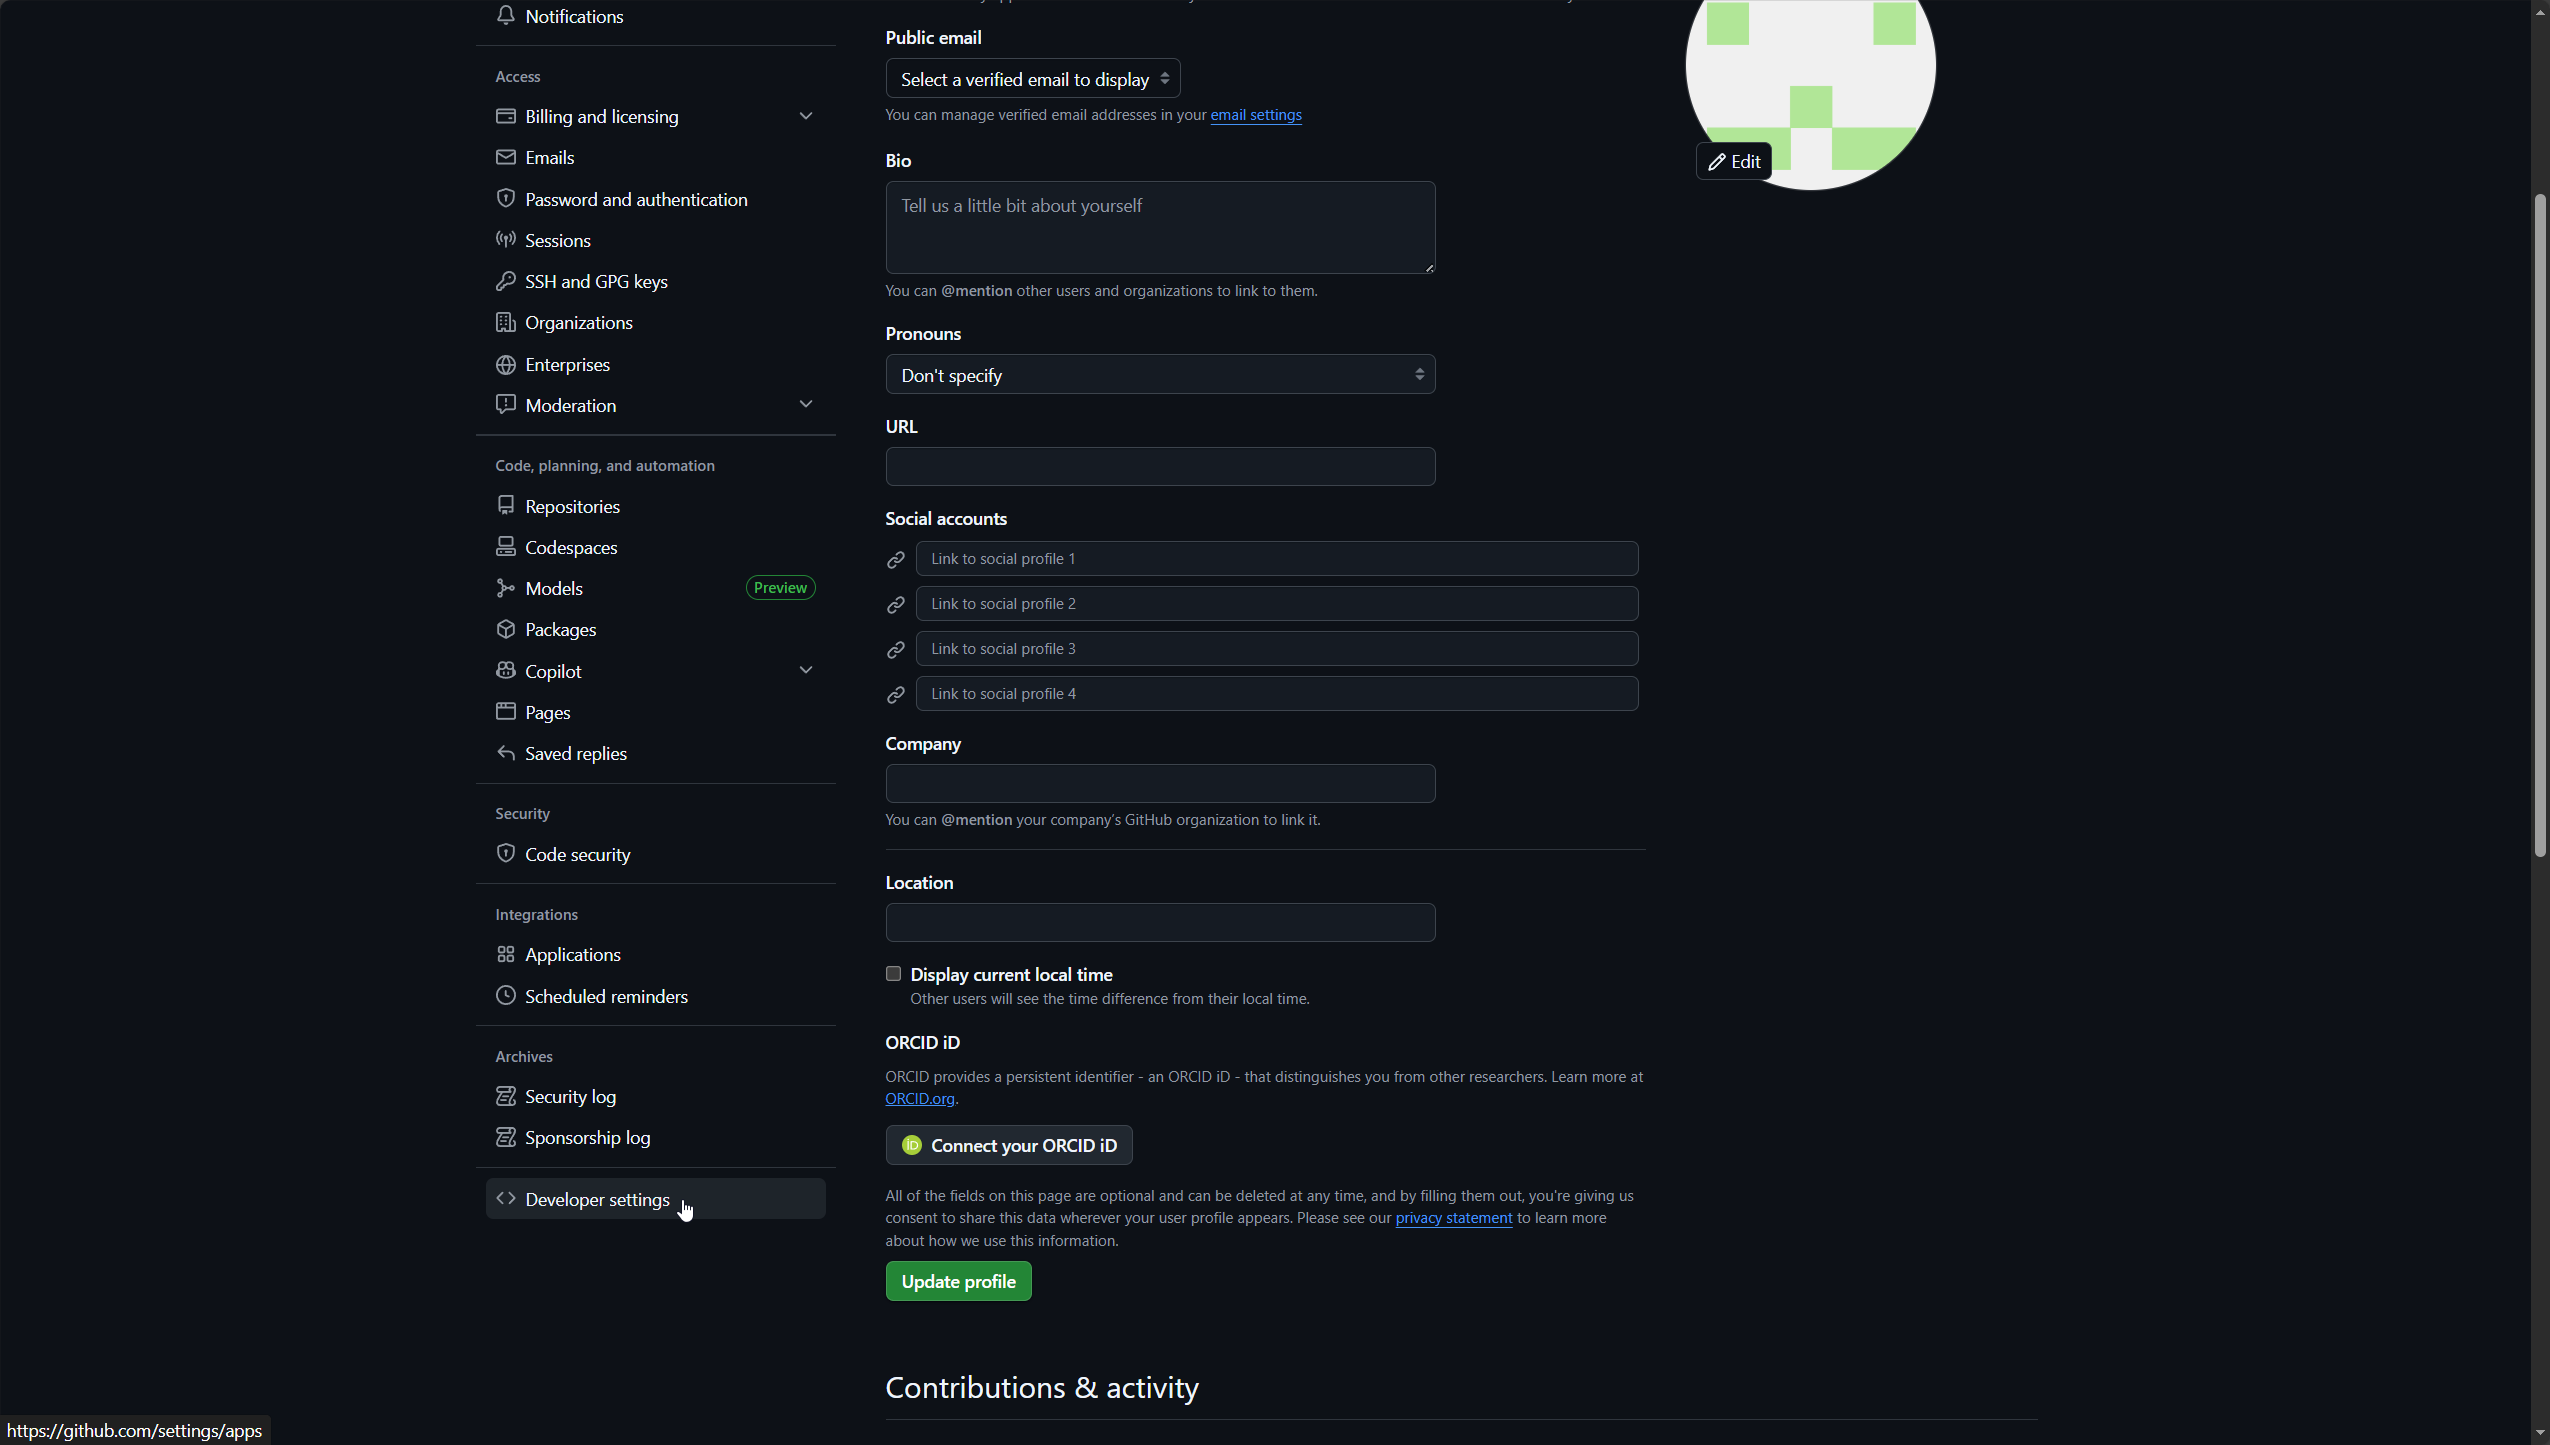Click into the Bio text area
The image size is (2550, 1445).
point(1160,228)
